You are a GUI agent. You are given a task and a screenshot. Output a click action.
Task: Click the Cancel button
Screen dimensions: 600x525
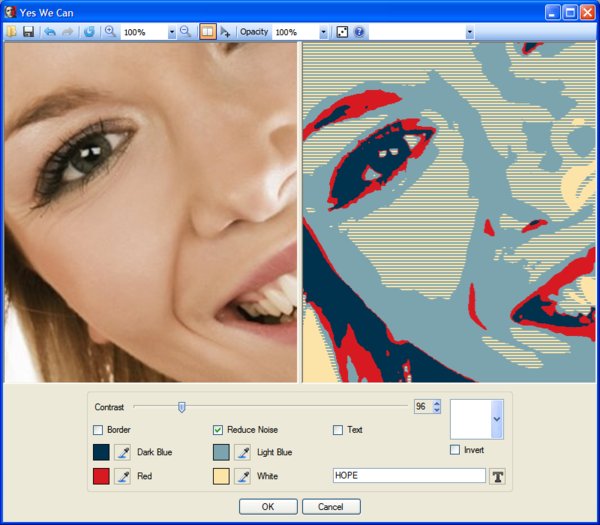pos(330,507)
